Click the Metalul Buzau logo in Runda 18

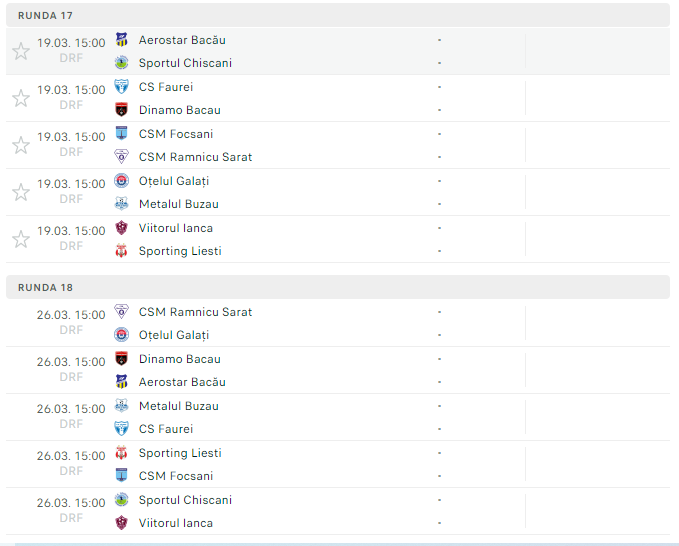122,406
